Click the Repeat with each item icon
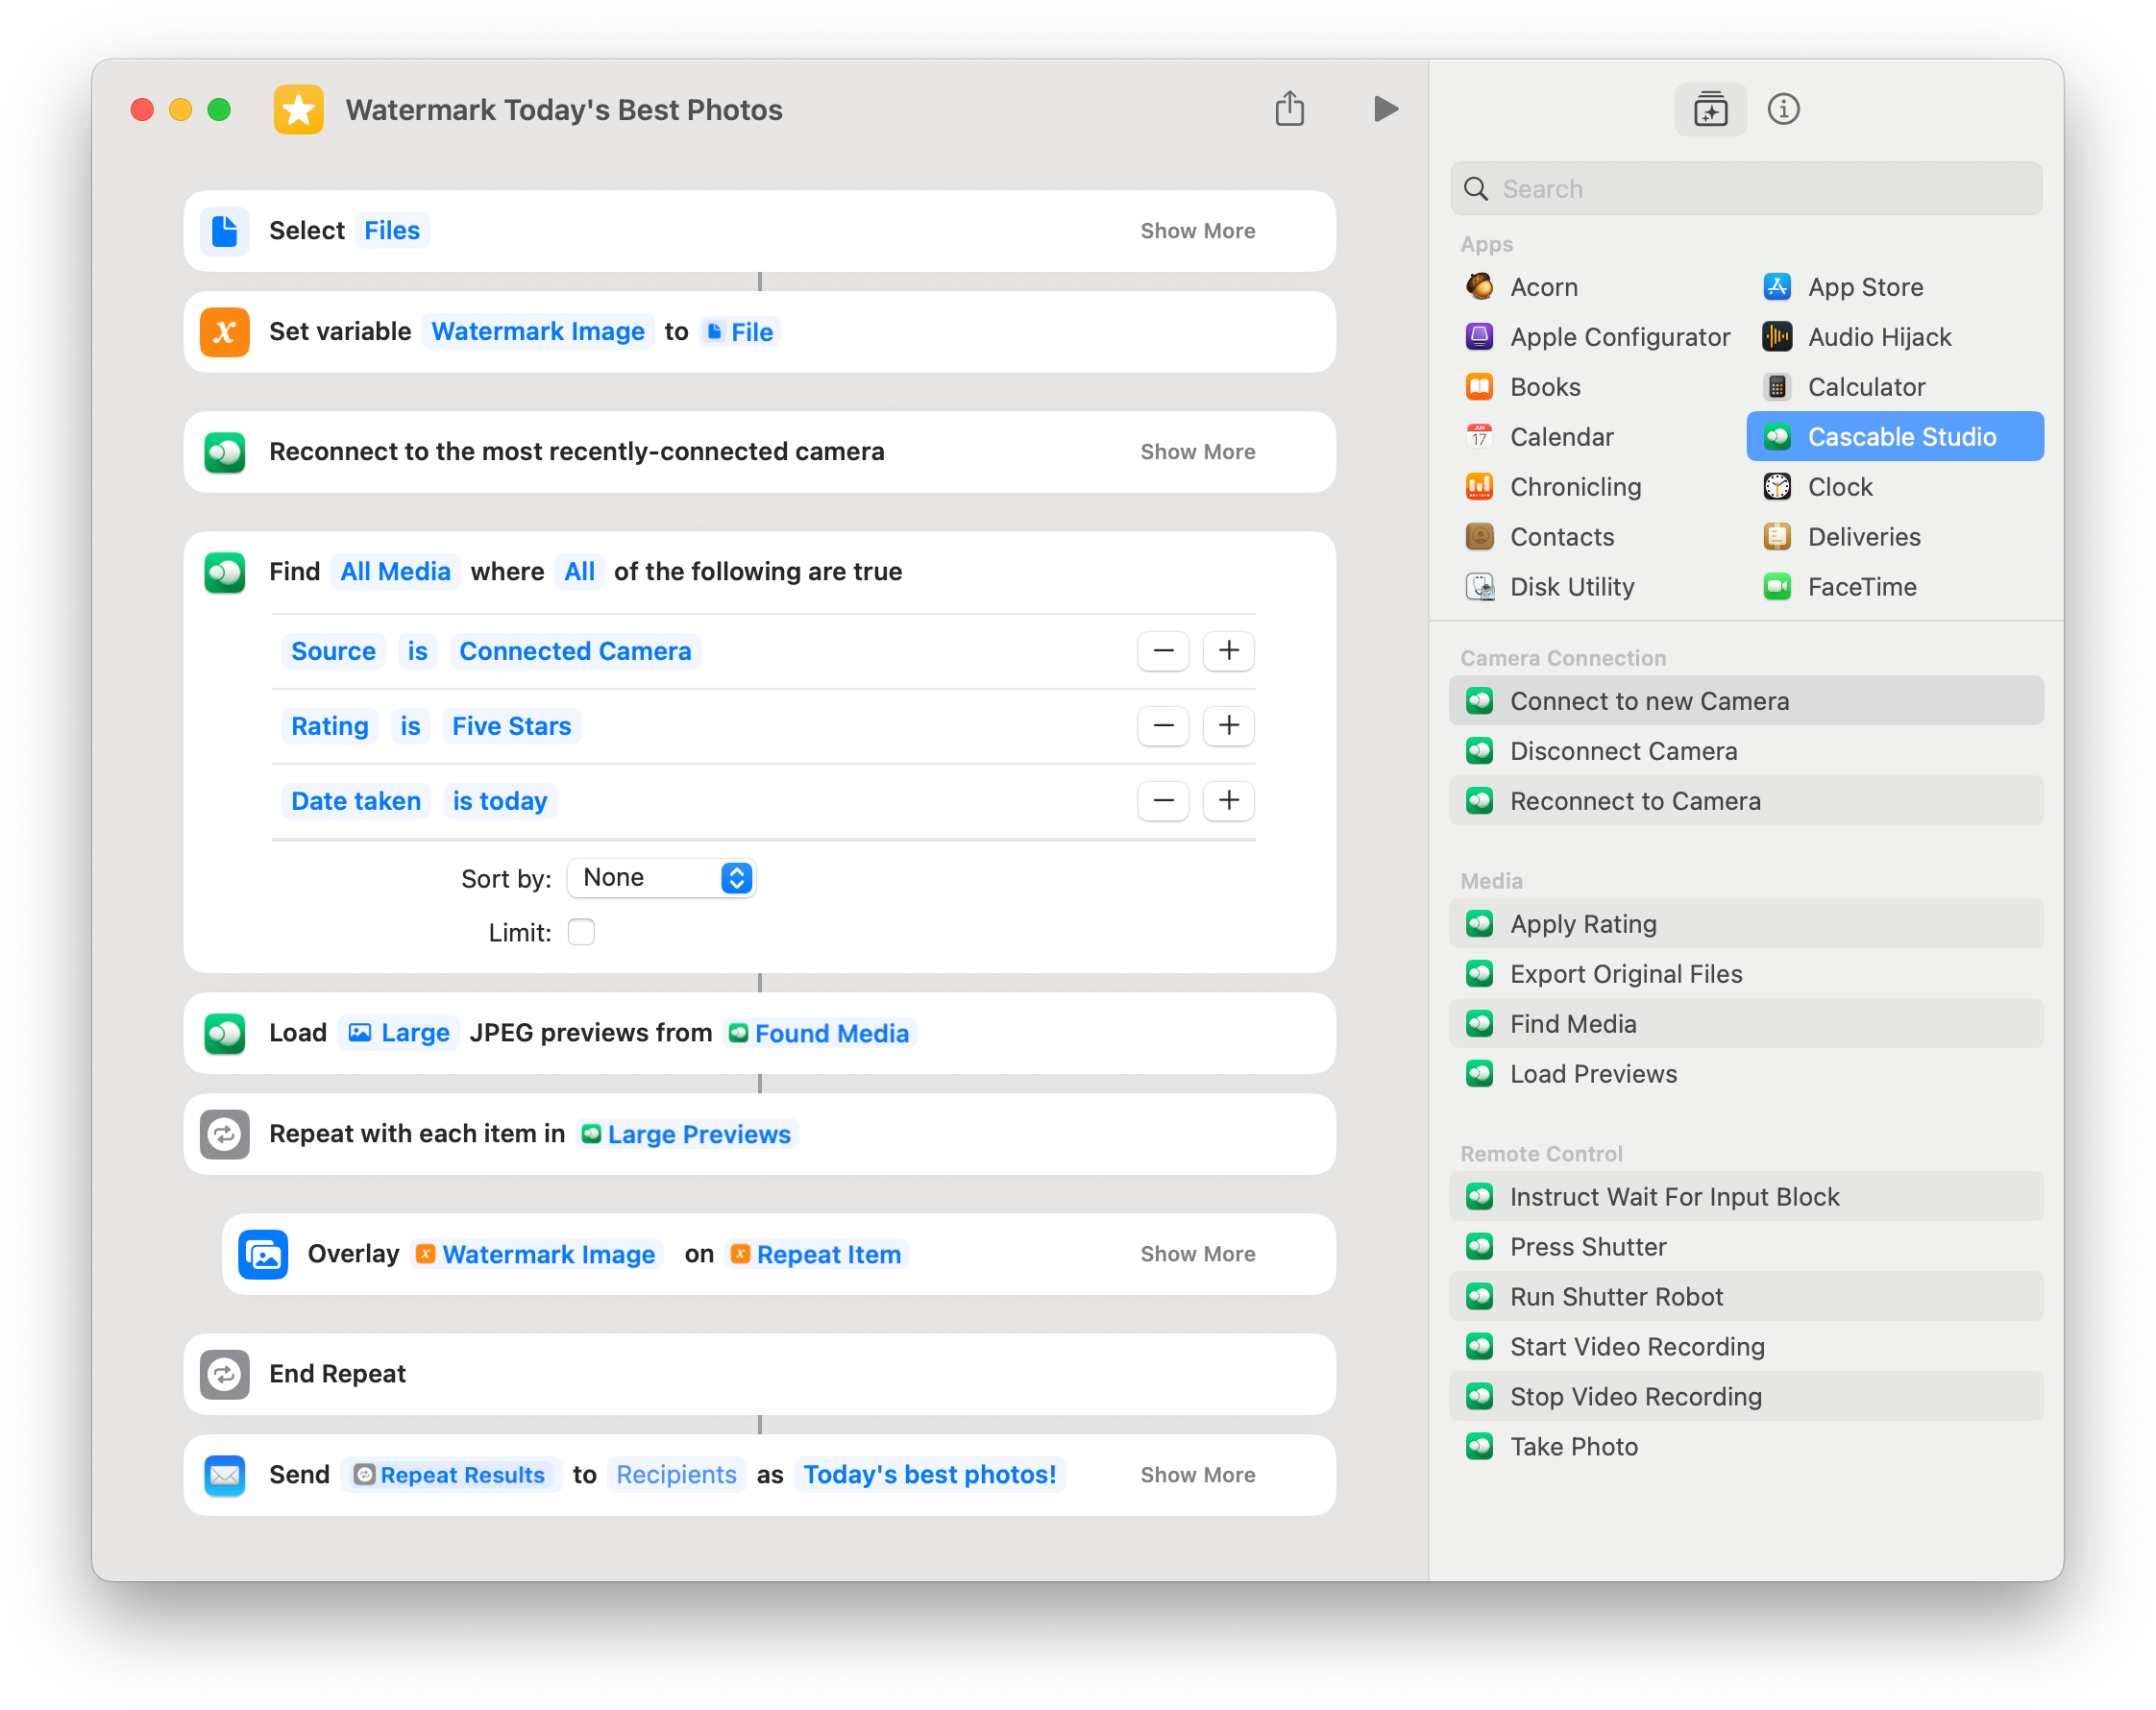This screenshot has width=2156, height=1710. [224, 1134]
